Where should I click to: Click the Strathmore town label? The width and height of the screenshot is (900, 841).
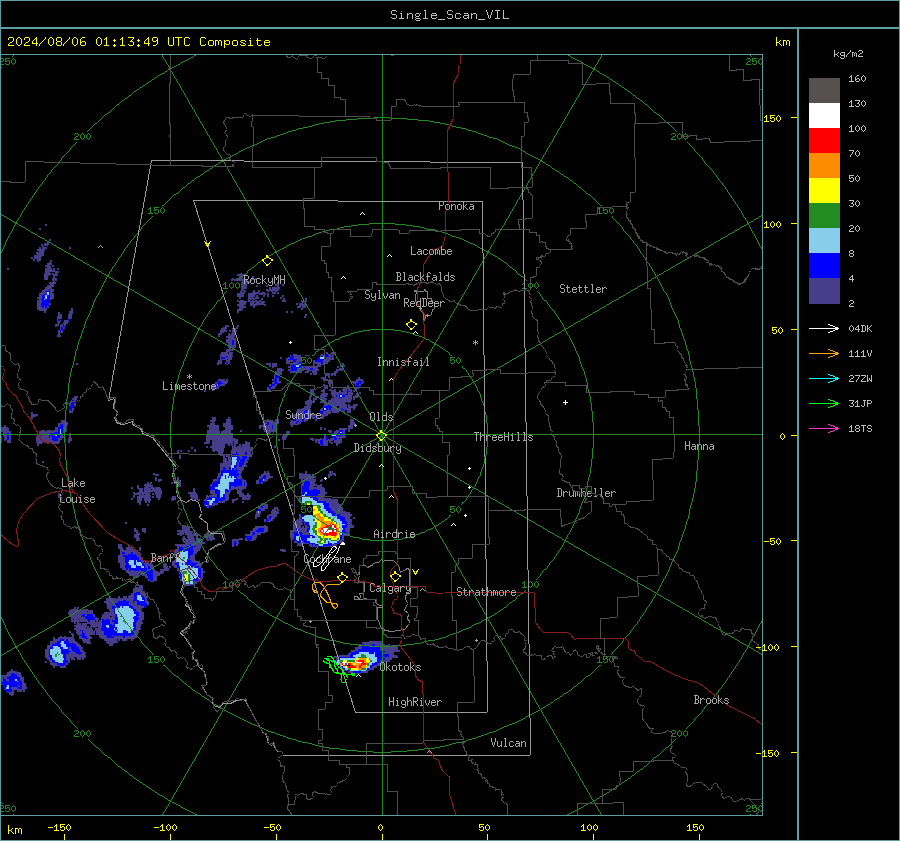[x=486, y=592]
